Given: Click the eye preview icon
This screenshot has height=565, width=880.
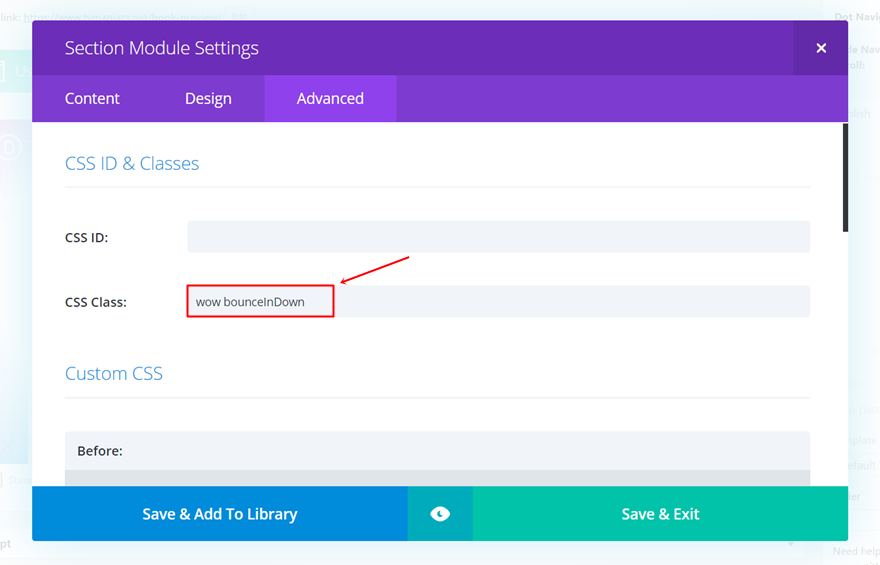Looking at the screenshot, I should coord(440,514).
